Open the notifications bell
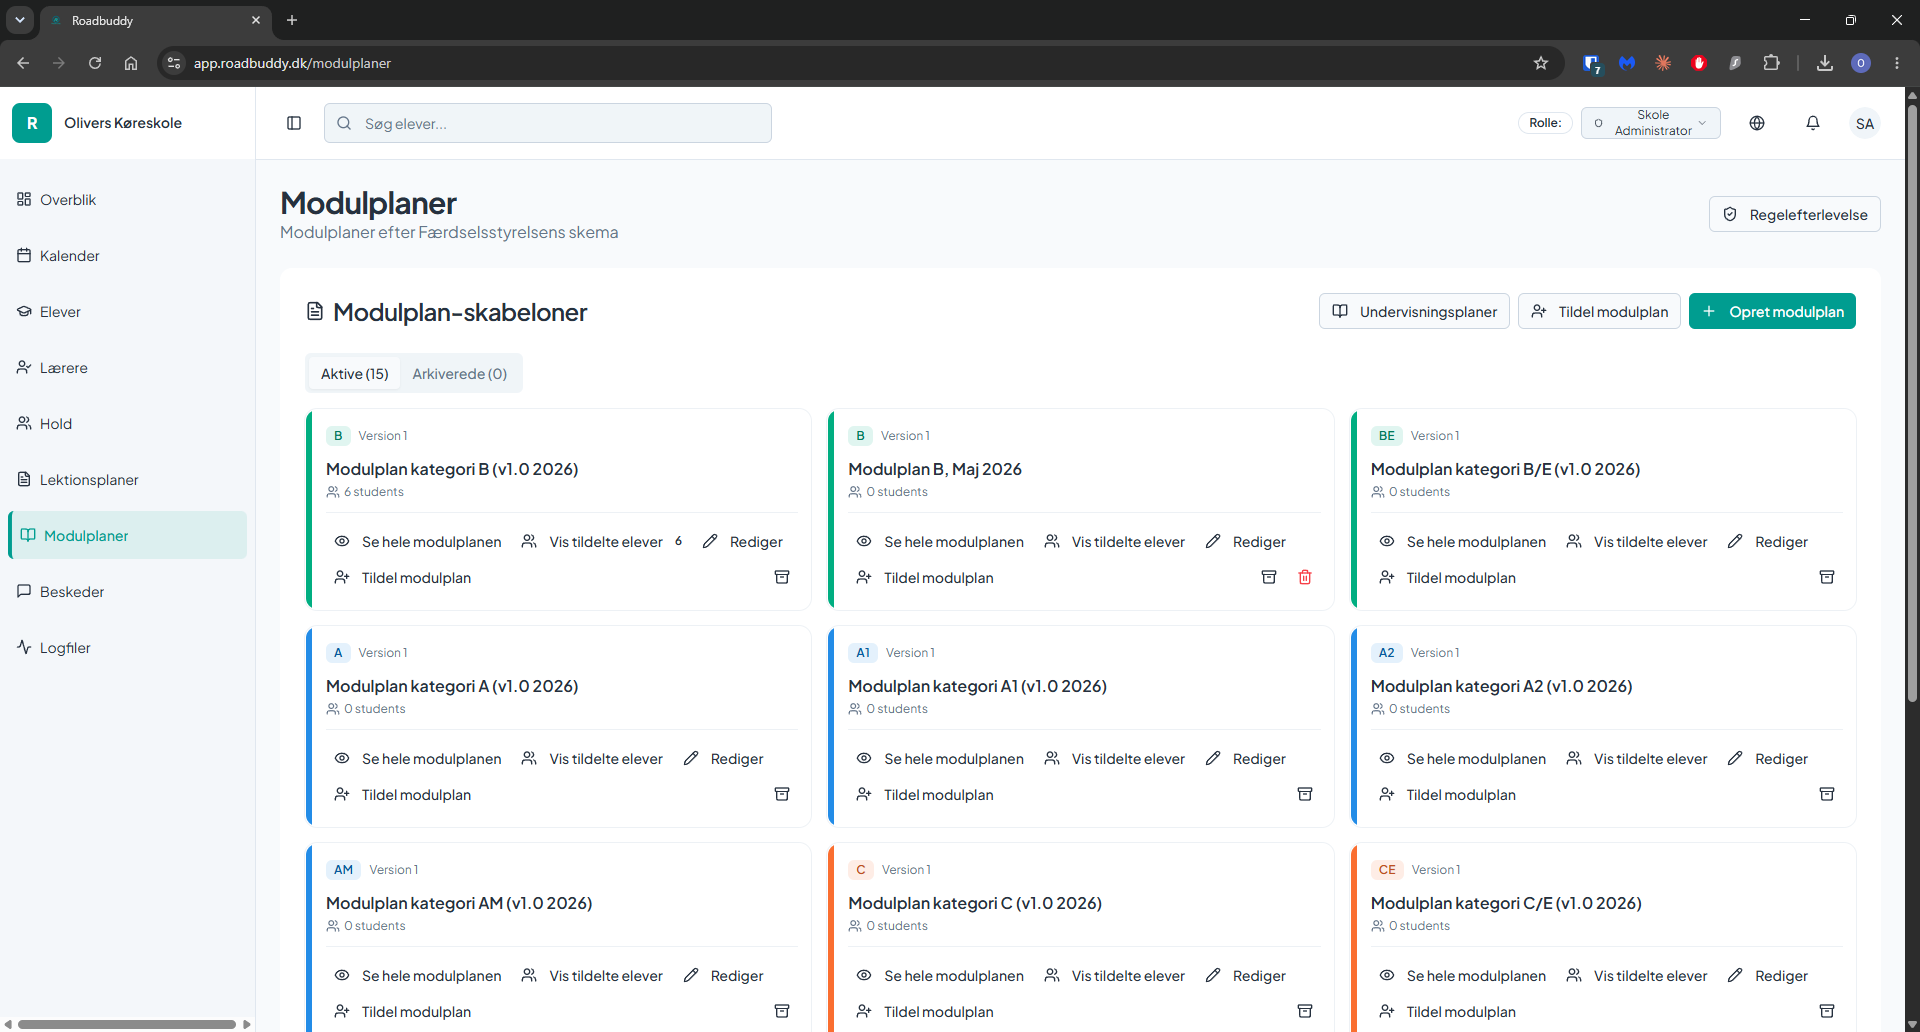 1813,123
